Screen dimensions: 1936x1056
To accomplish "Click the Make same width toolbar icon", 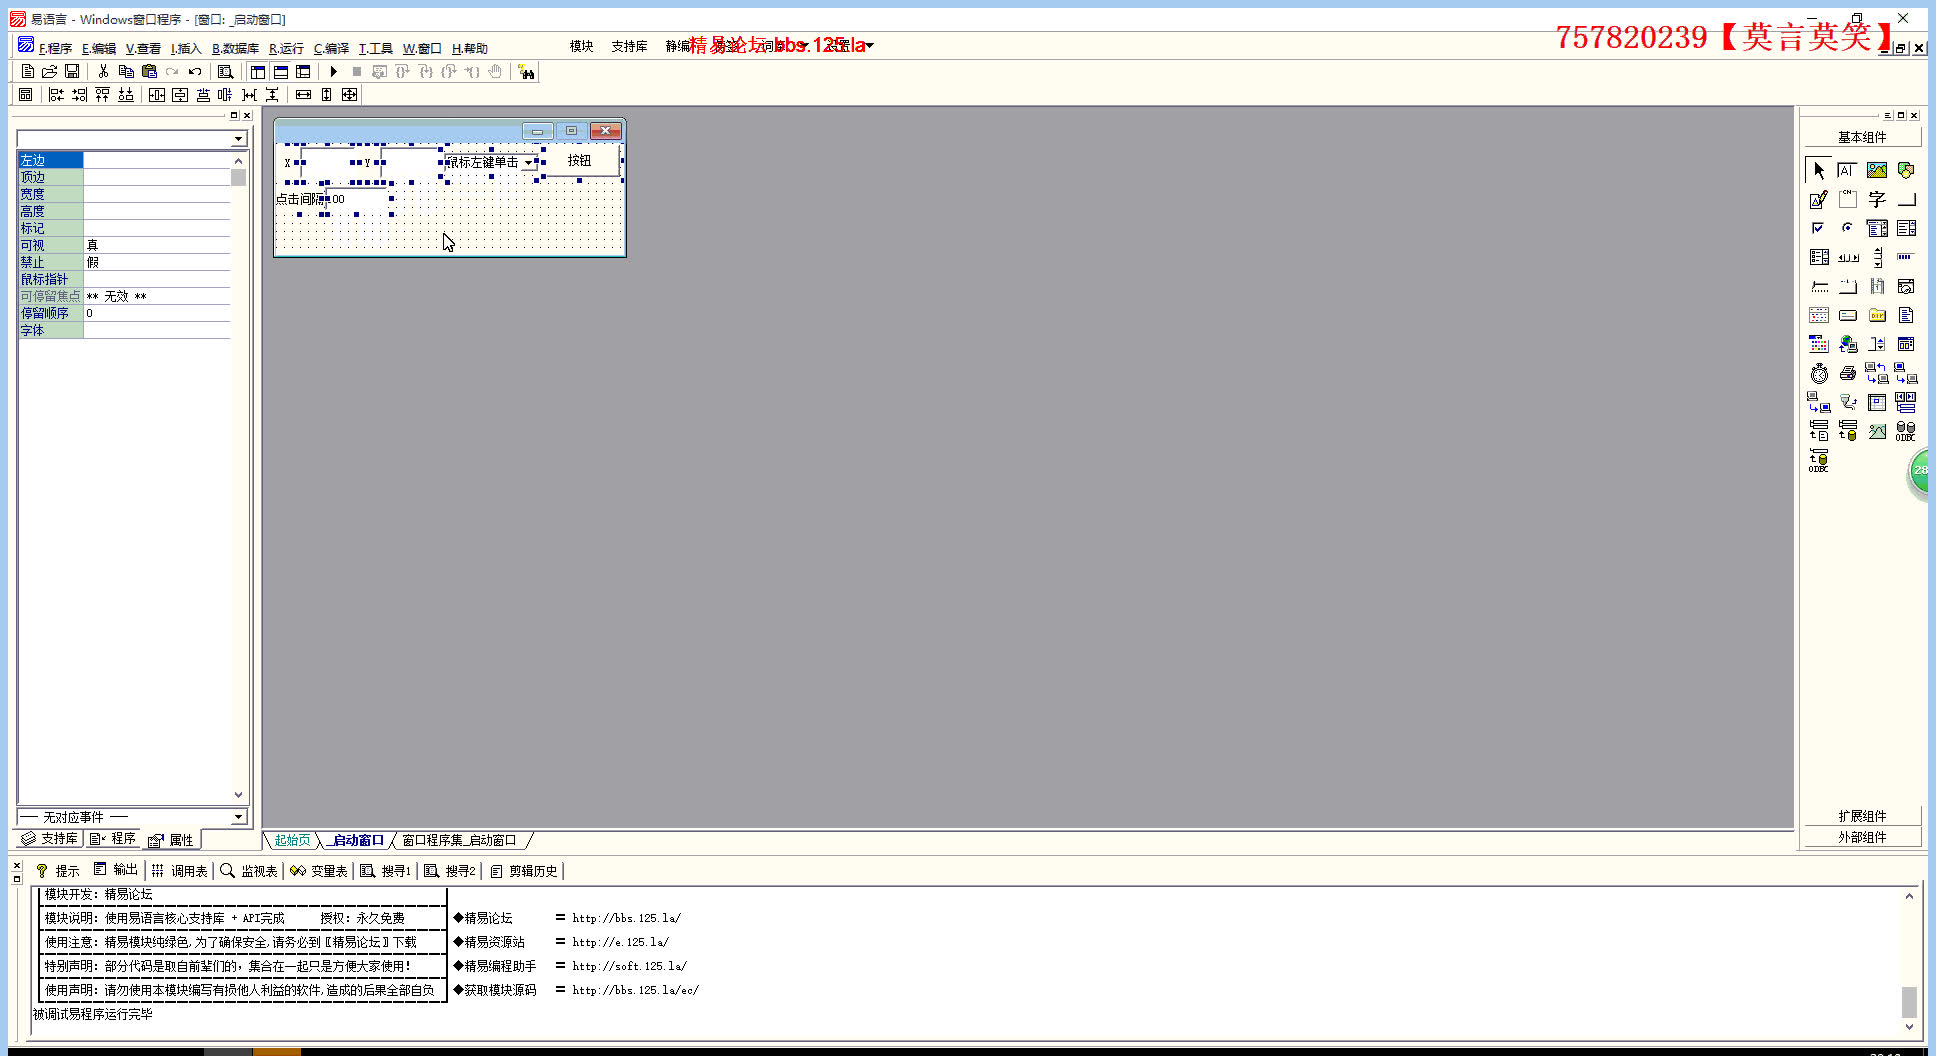I will click(303, 94).
